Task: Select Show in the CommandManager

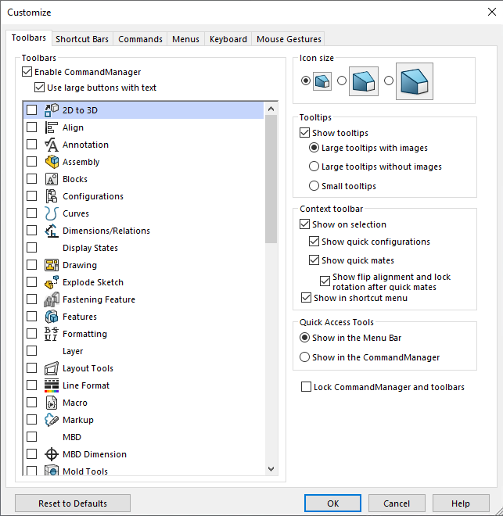Action: (x=305, y=357)
